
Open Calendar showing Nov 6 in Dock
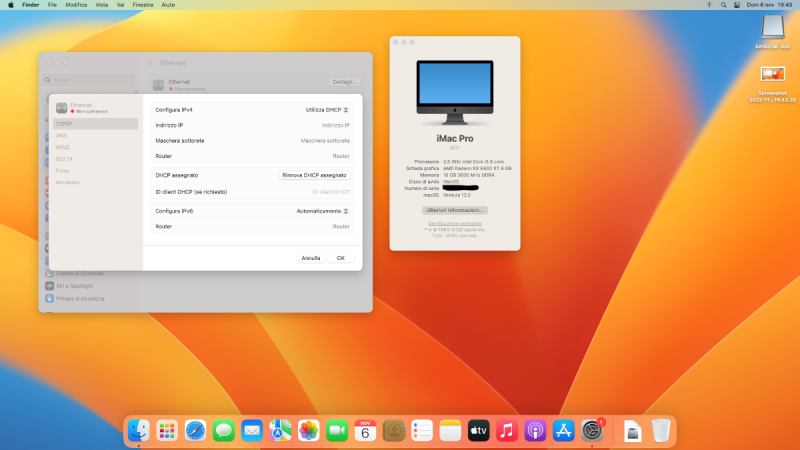pos(365,431)
